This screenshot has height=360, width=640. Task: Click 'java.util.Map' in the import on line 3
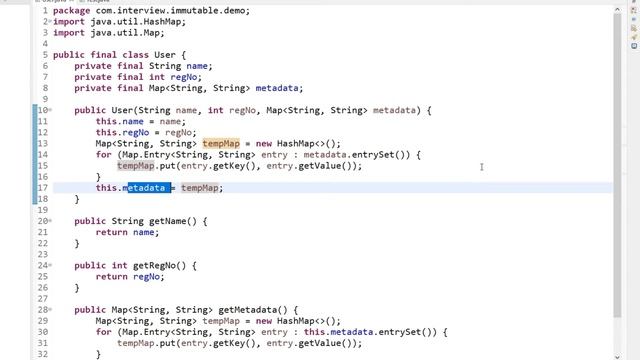125,33
